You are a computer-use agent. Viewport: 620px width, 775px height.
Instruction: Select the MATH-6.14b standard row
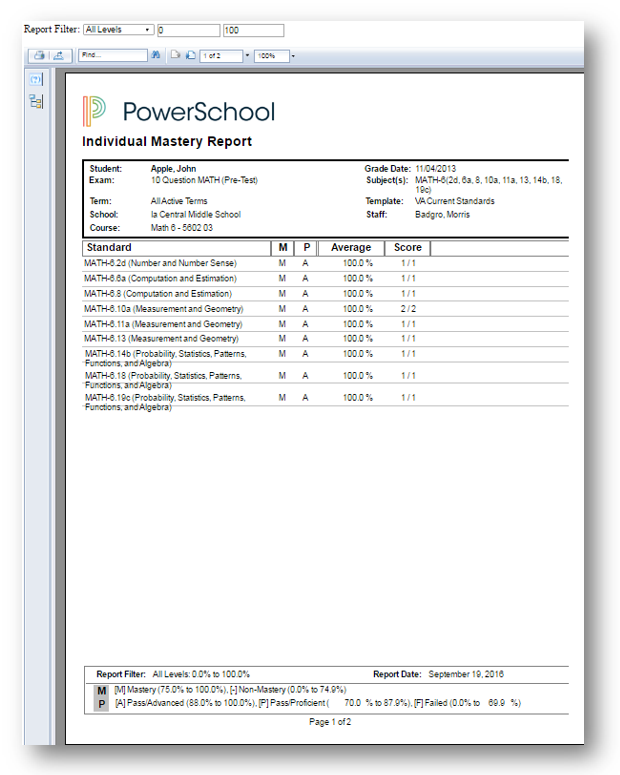[x=325, y=358]
